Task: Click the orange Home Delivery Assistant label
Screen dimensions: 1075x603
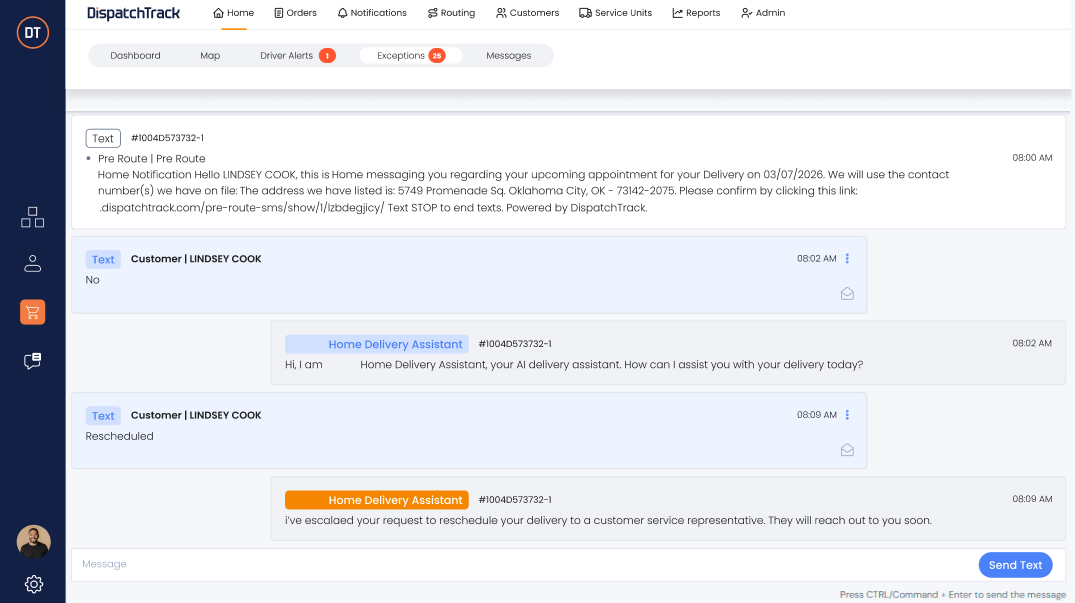Action: (x=377, y=500)
